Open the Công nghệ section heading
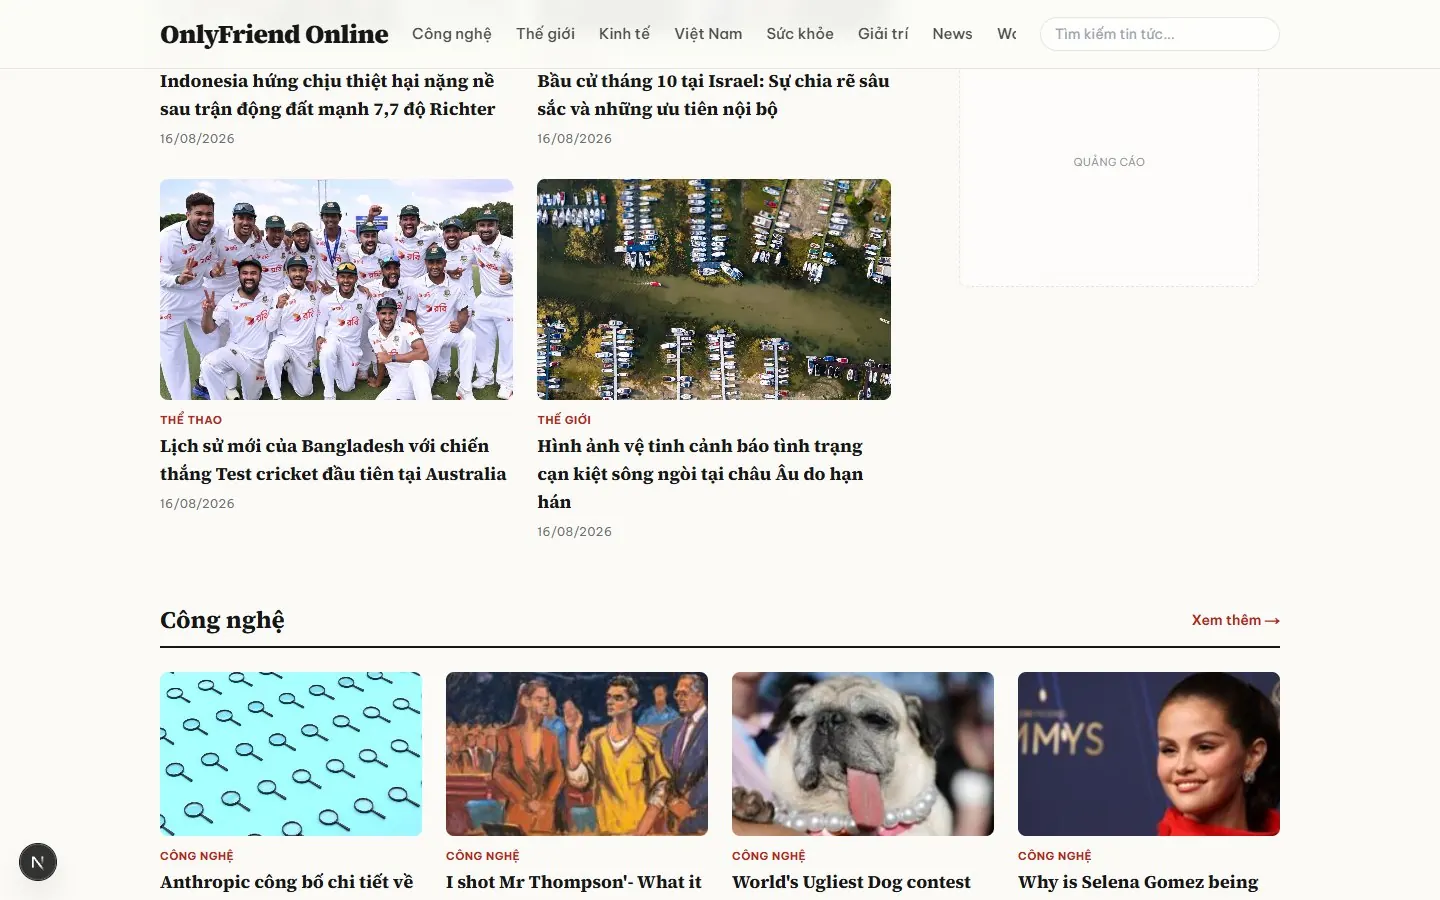Image resolution: width=1440 pixels, height=900 pixels. tap(222, 620)
